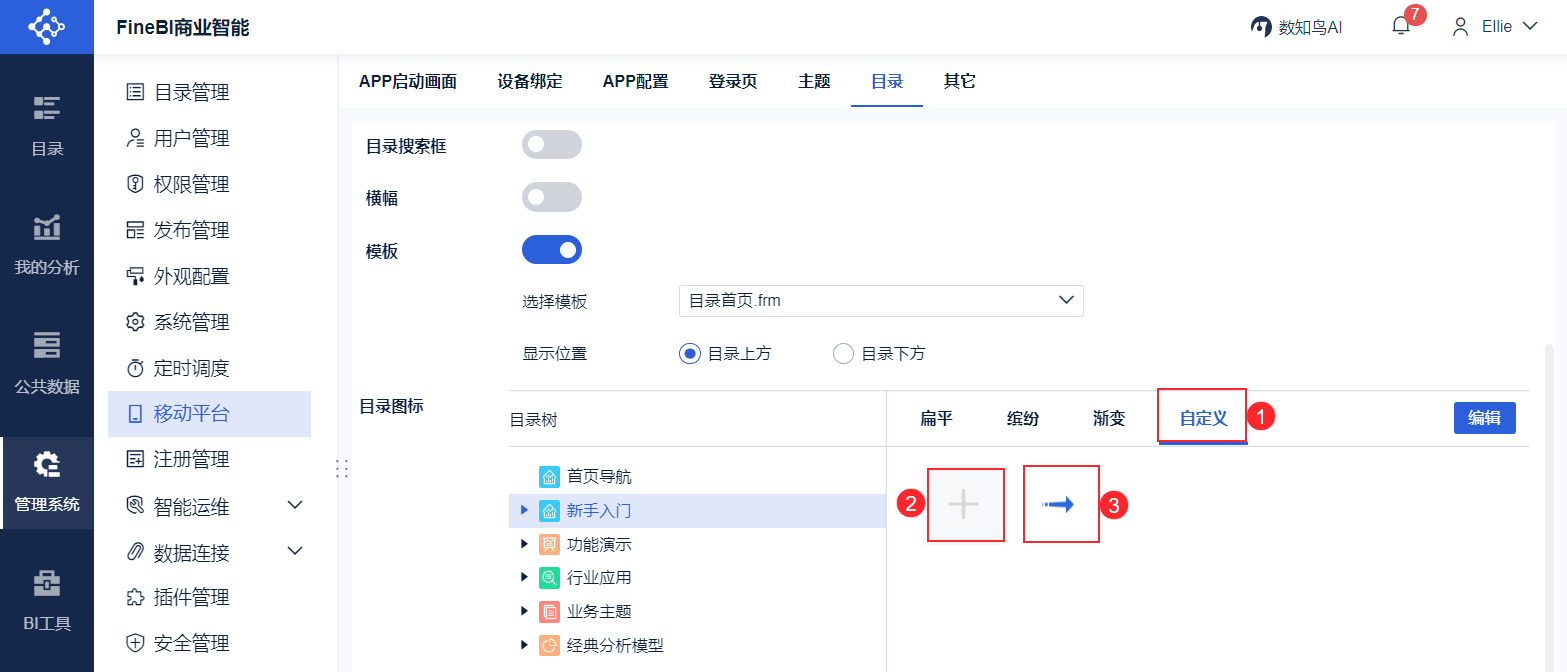Switch to the 登录页 tab
The height and width of the screenshot is (672, 1567).
coord(733,82)
